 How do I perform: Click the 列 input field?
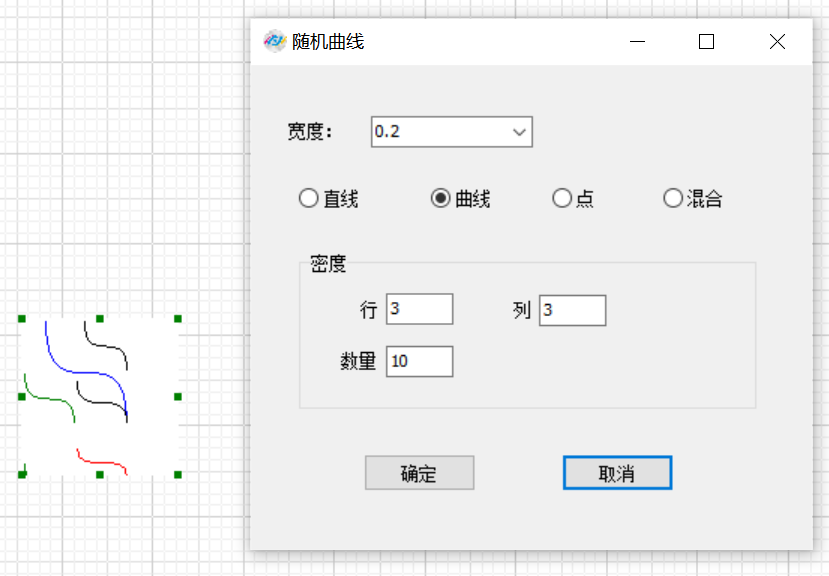[573, 310]
